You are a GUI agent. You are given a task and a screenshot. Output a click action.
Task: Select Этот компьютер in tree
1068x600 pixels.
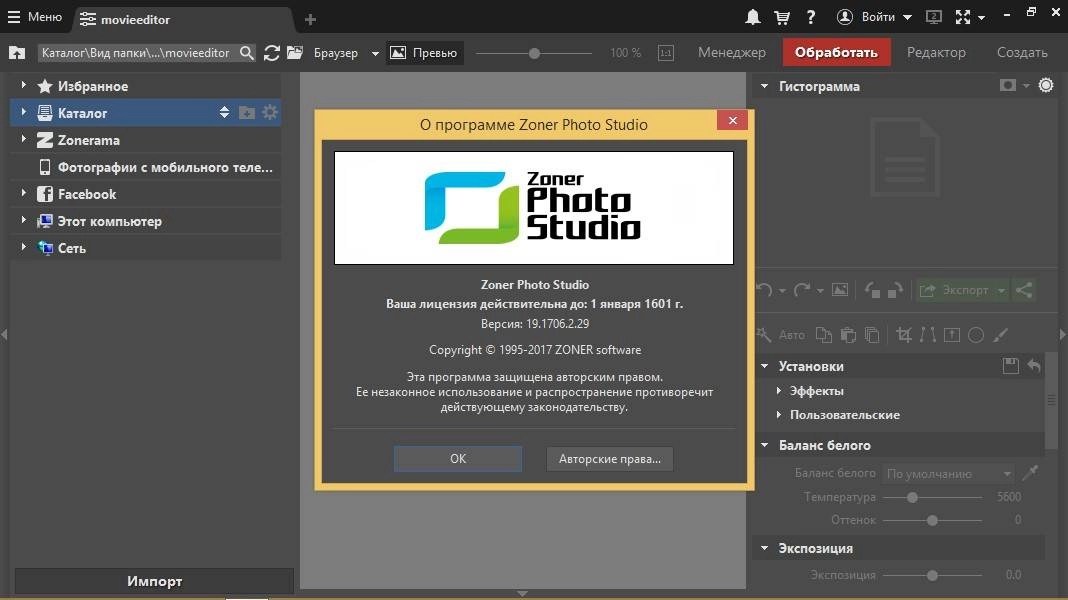point(109,221)
